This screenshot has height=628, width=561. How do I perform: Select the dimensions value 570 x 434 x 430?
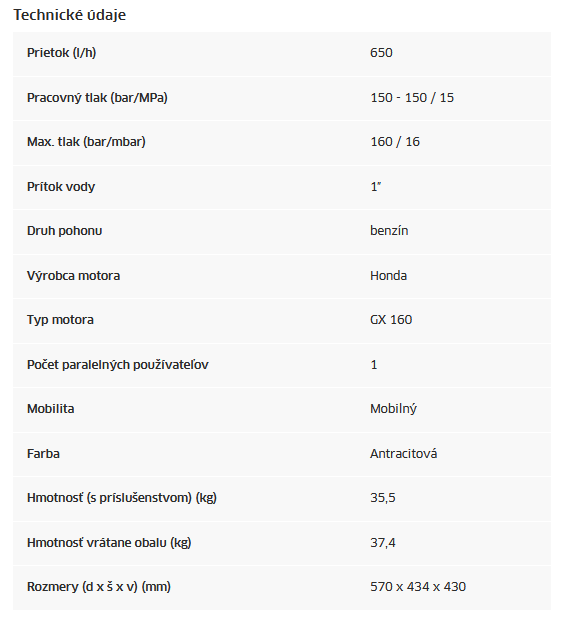[x=418, y=587]
